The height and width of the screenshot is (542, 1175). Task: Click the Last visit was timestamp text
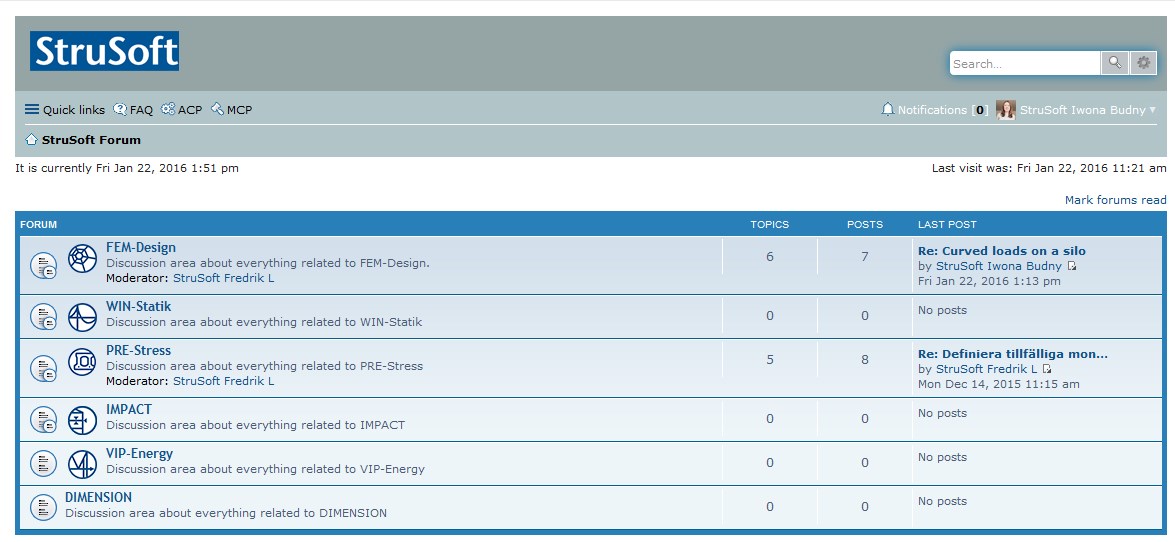click(1049, 168)
